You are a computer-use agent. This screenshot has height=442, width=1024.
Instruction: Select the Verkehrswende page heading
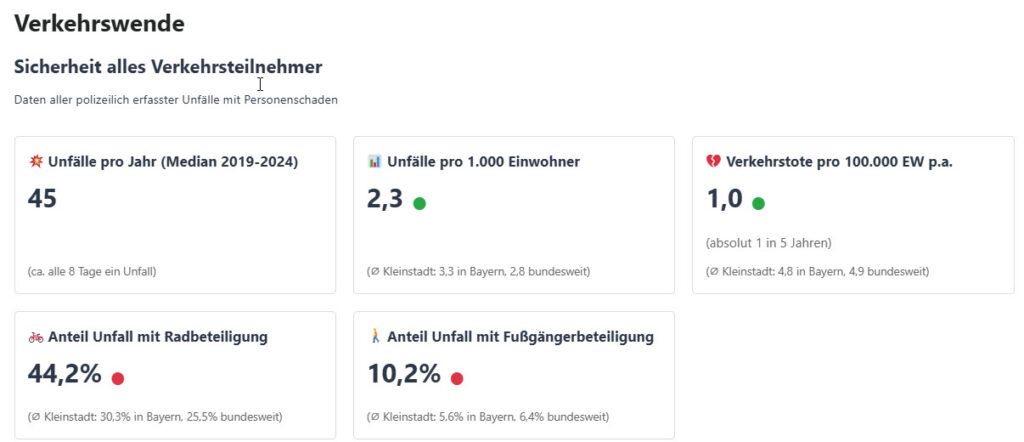[x=99, y=23]
